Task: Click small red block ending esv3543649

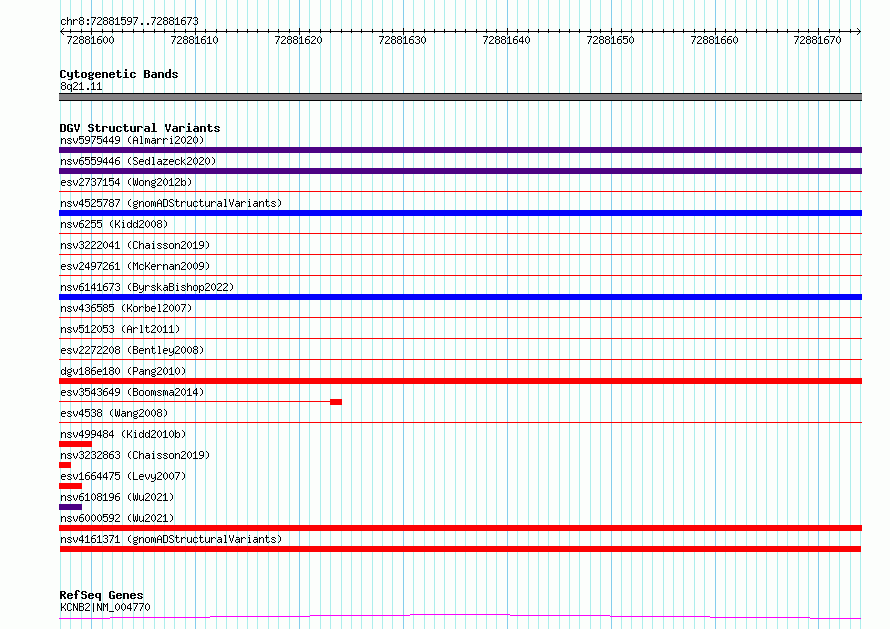Action: (x=336, y=402)
